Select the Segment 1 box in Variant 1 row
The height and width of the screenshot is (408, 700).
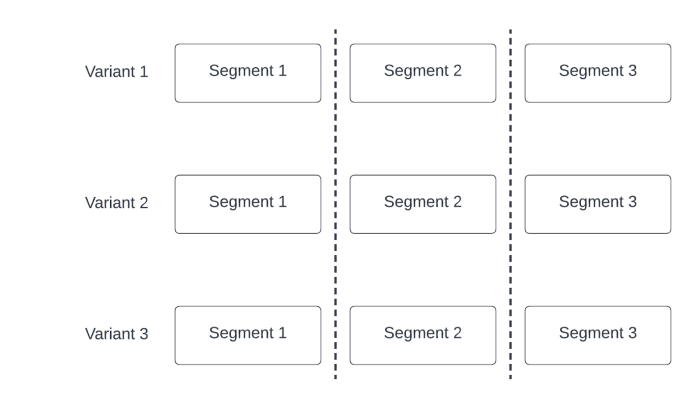(x=248, y=73)
